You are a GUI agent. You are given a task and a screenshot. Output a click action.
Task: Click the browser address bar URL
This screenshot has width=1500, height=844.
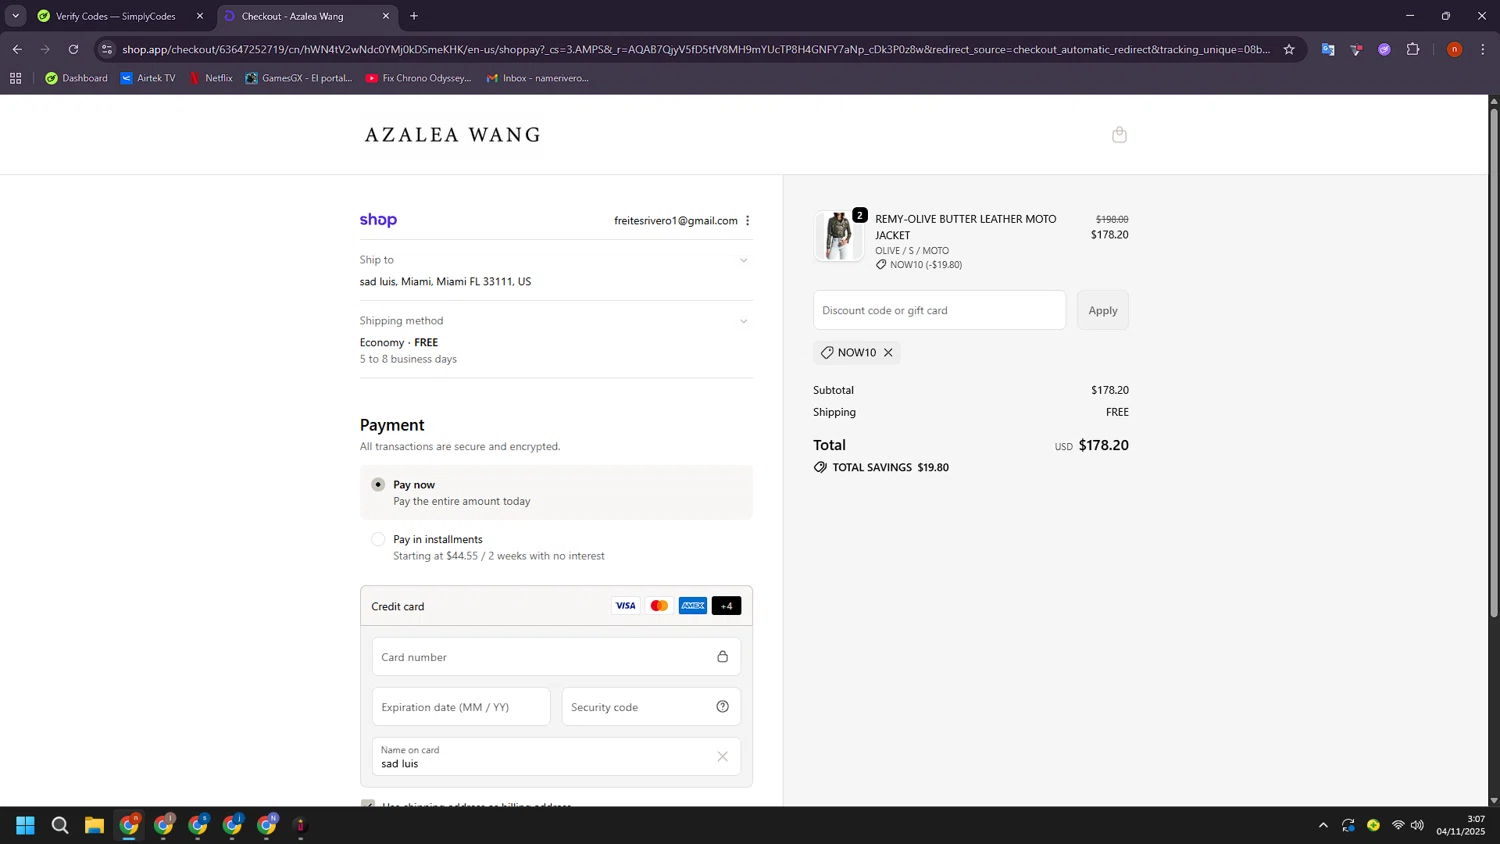[x=696, y=49]
